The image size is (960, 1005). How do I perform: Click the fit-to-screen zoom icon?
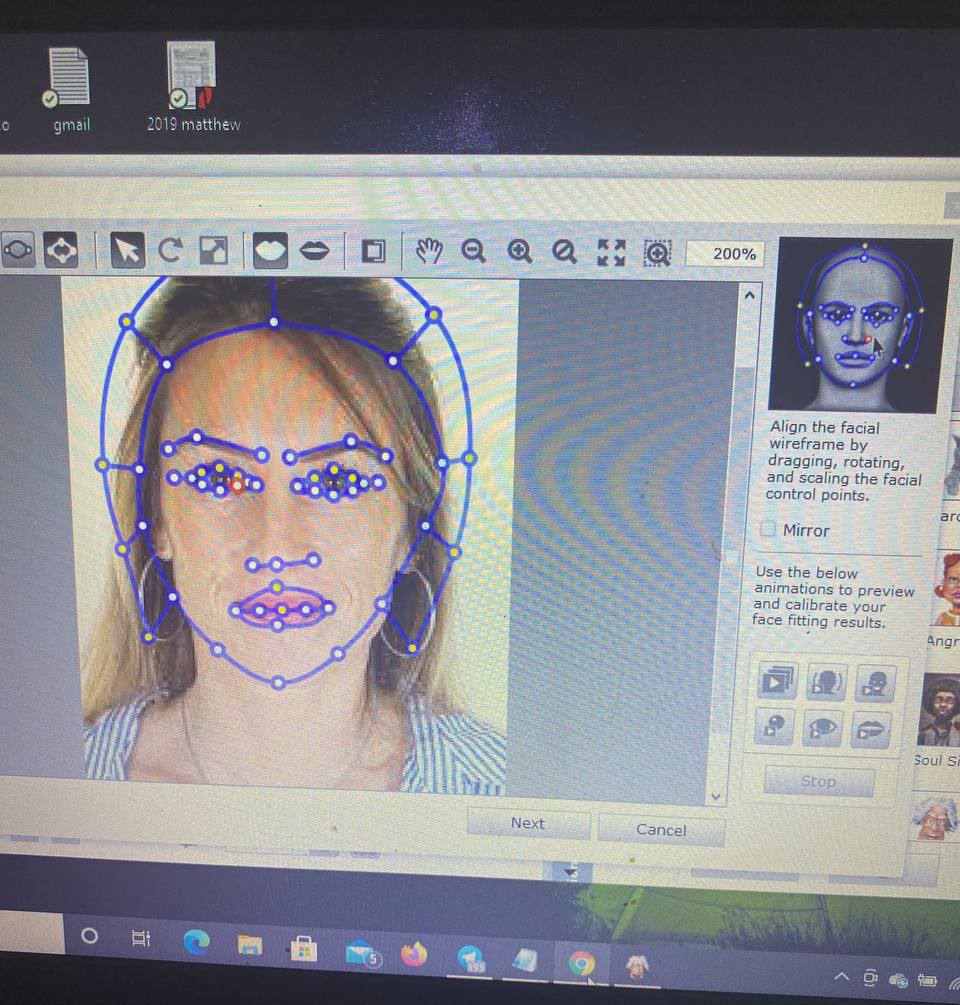612,252
